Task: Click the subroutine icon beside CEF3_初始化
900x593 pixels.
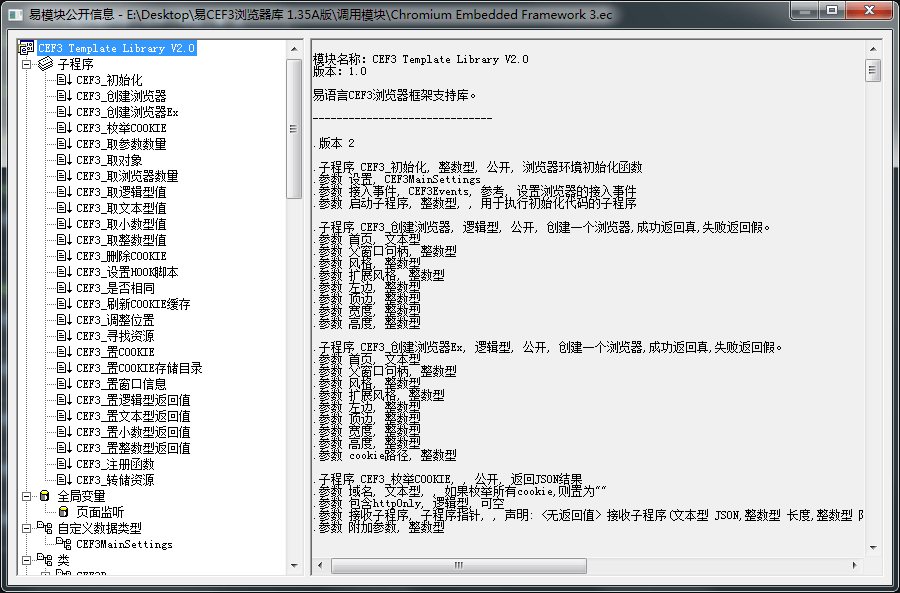Action: pyautogui.click(x=64, y=80)
